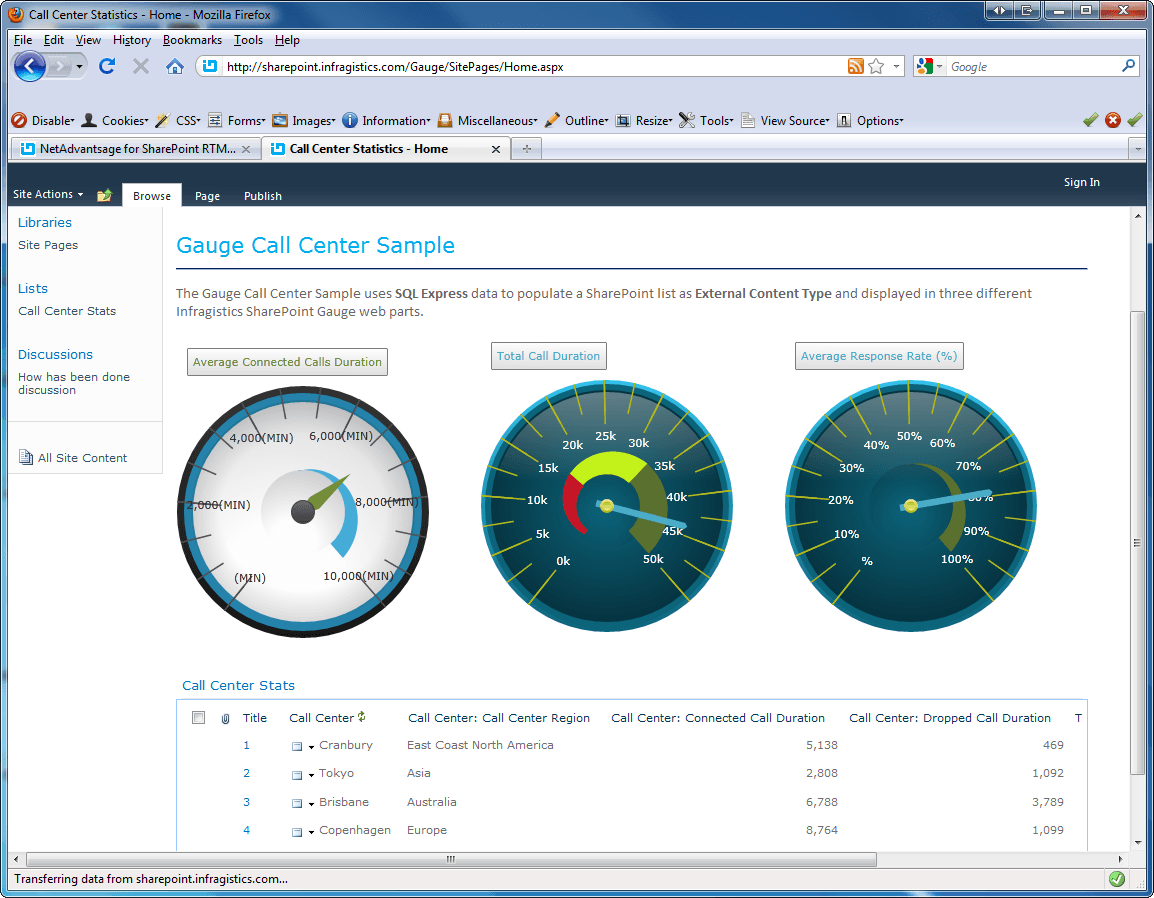
Task: Open the list all tabs dropdown
Action: (1138, 149)
